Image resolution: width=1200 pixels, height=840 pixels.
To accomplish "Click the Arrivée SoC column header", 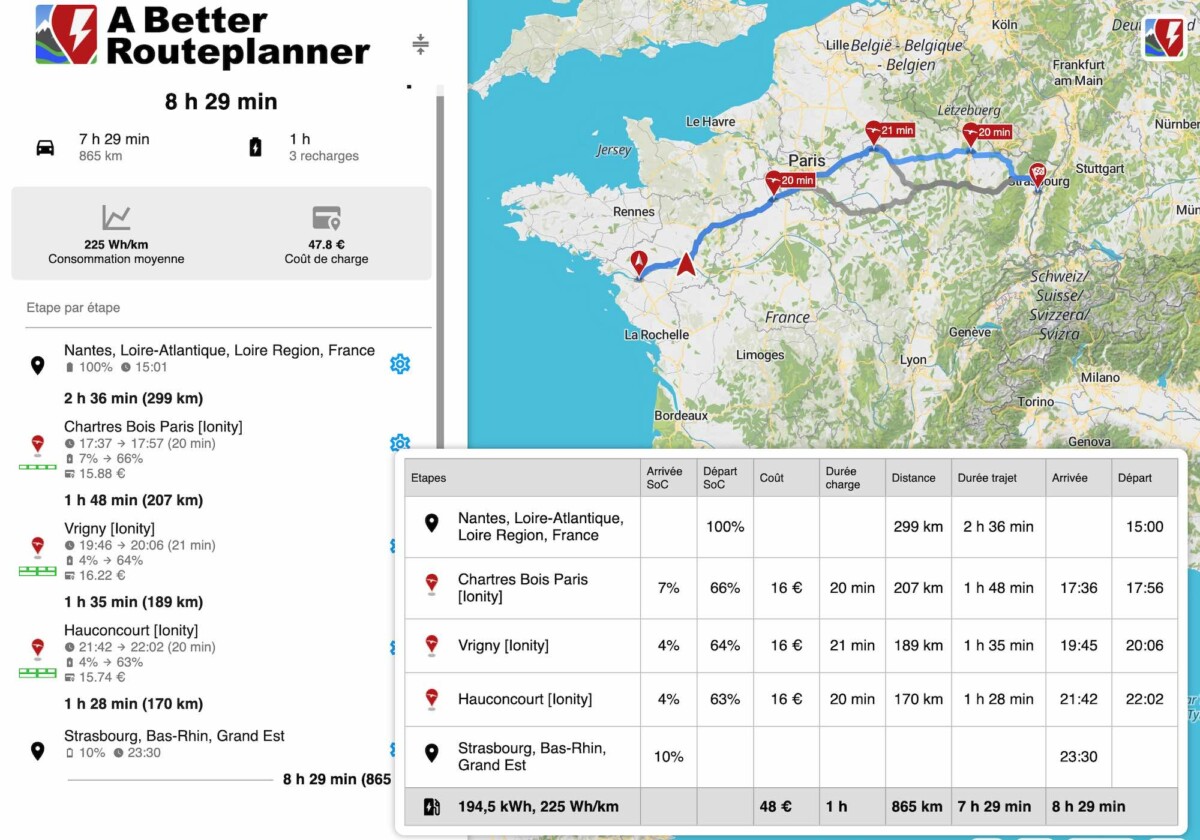I will (x=668, y=478).
